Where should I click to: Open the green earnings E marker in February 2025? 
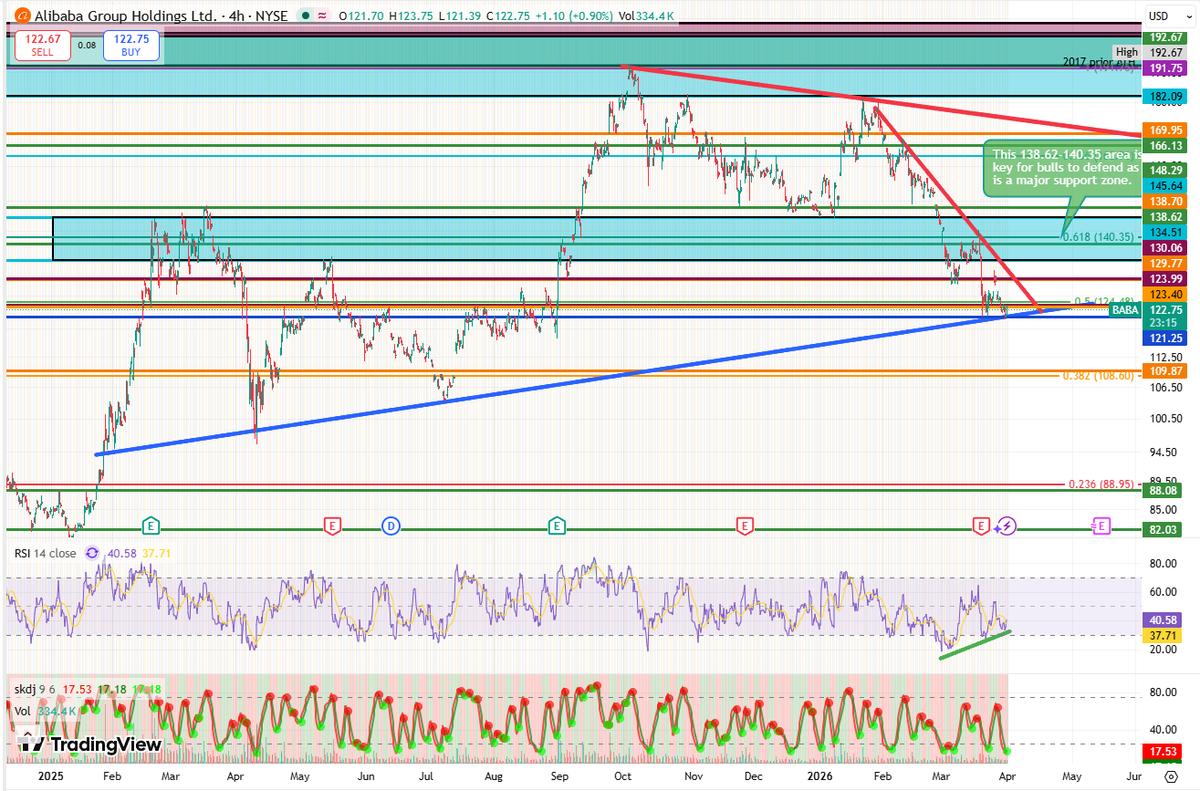click(x=151, y=525)
